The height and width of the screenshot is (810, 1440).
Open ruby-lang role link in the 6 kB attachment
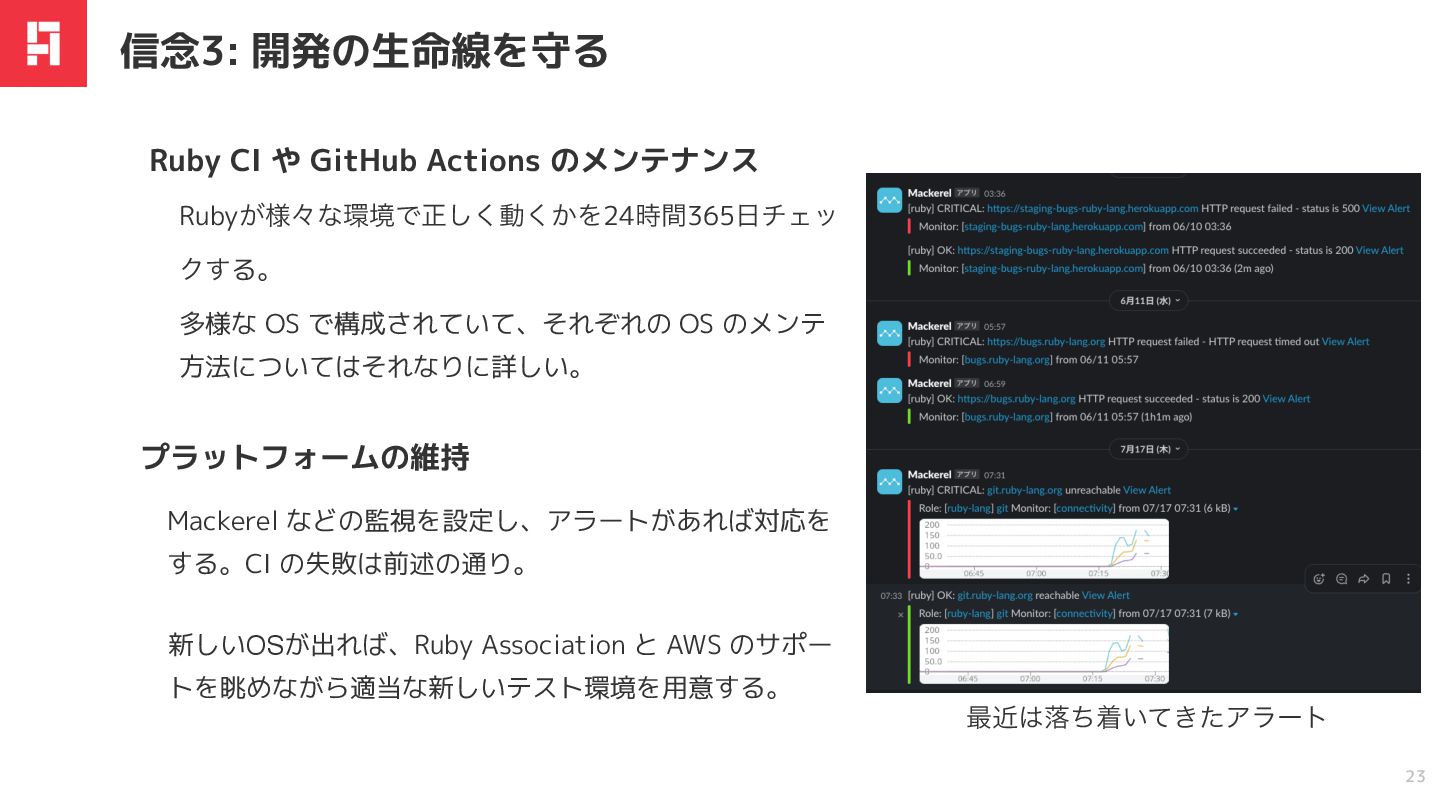click(x=968, y=508)
